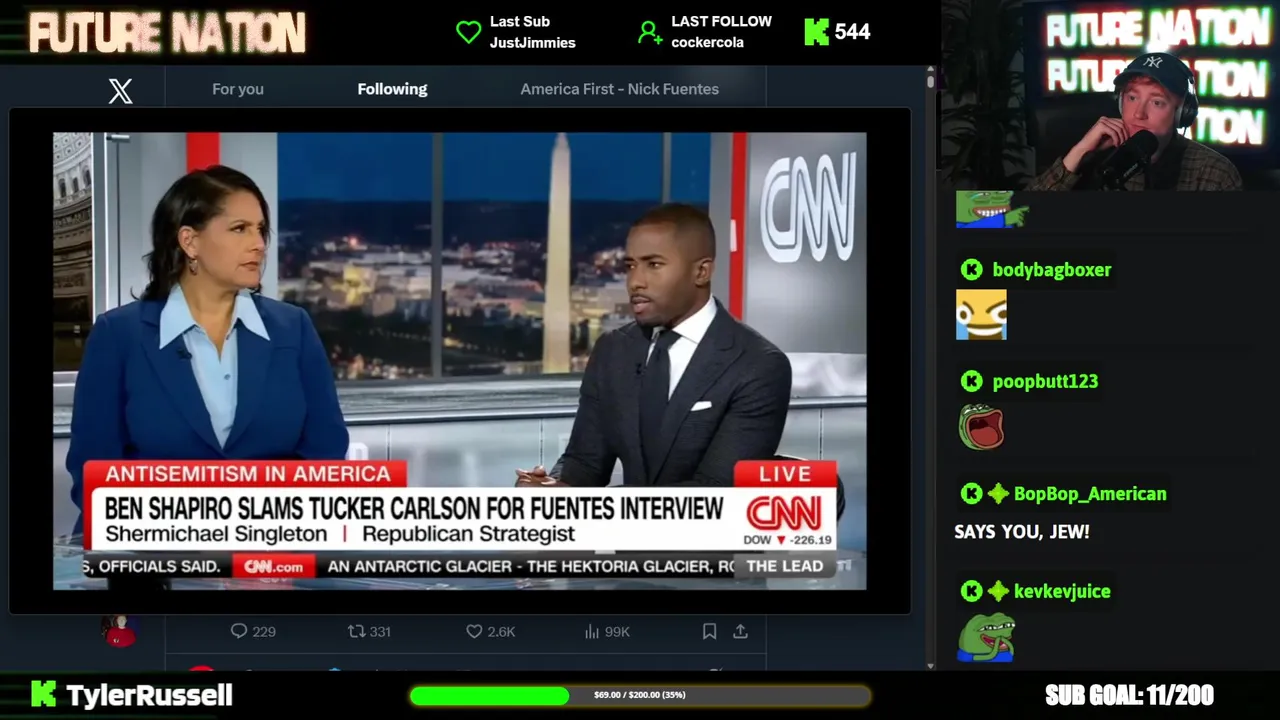The width and height of the screenshot is (1280, 720).
Task: Click the donation goal progress bar
Action: pos(640,695)
